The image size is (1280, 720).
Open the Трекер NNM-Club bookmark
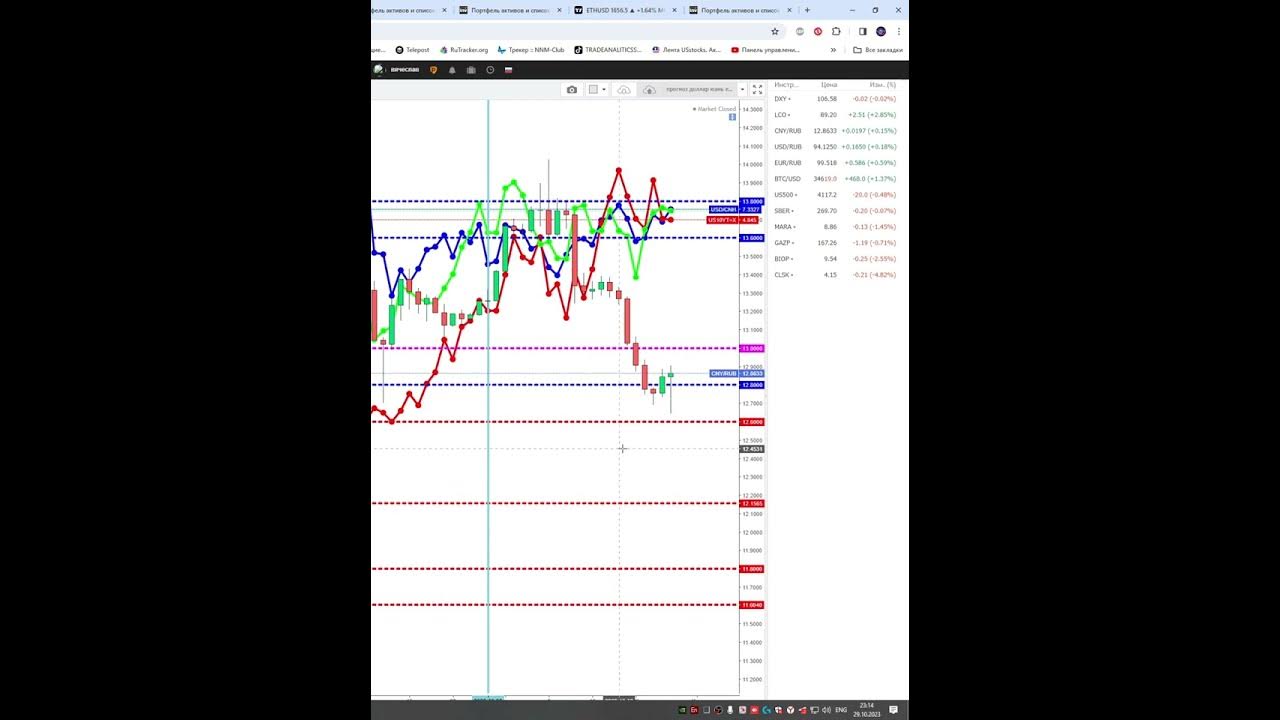[x=531, y=49]
